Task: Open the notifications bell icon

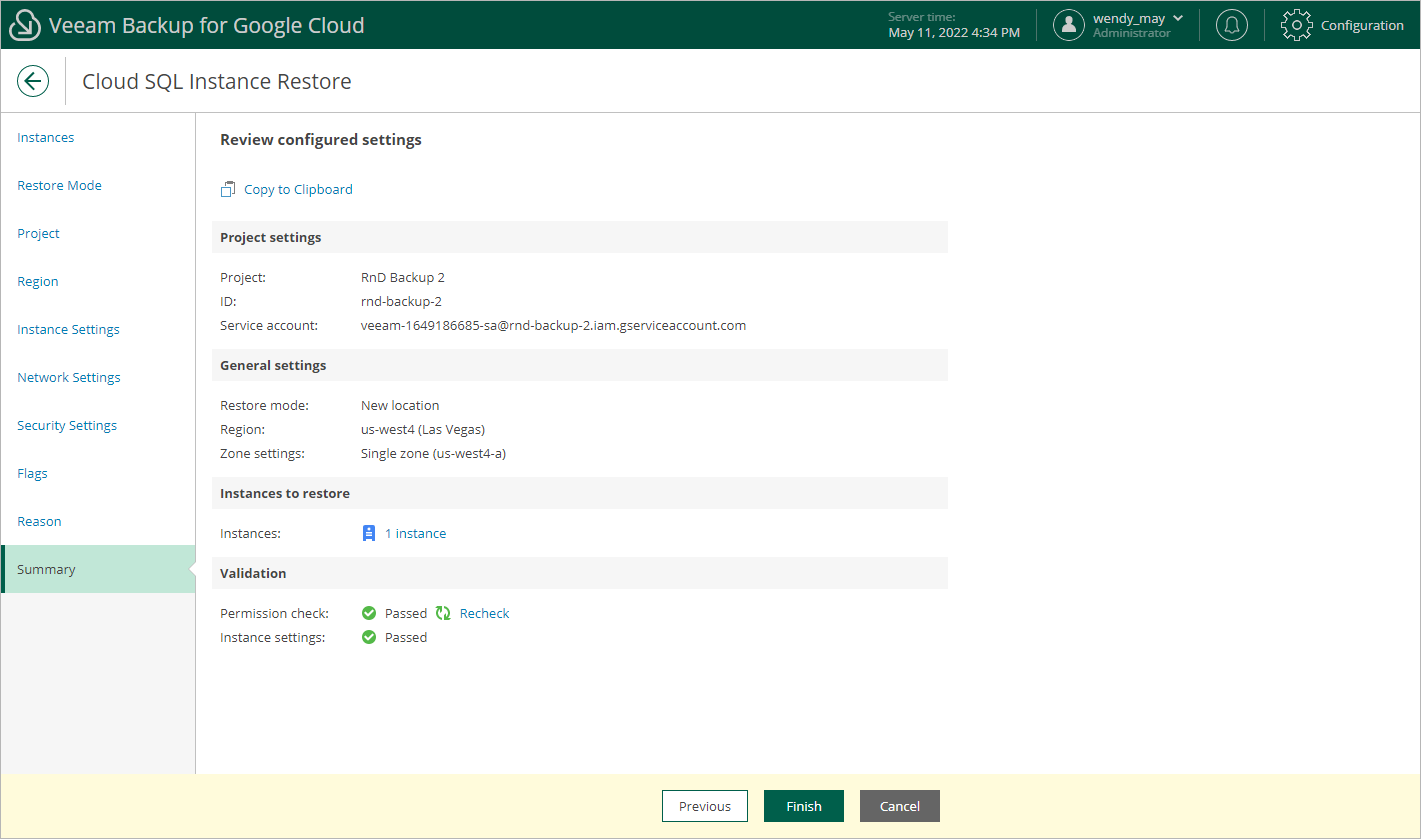Action: 1231,25
